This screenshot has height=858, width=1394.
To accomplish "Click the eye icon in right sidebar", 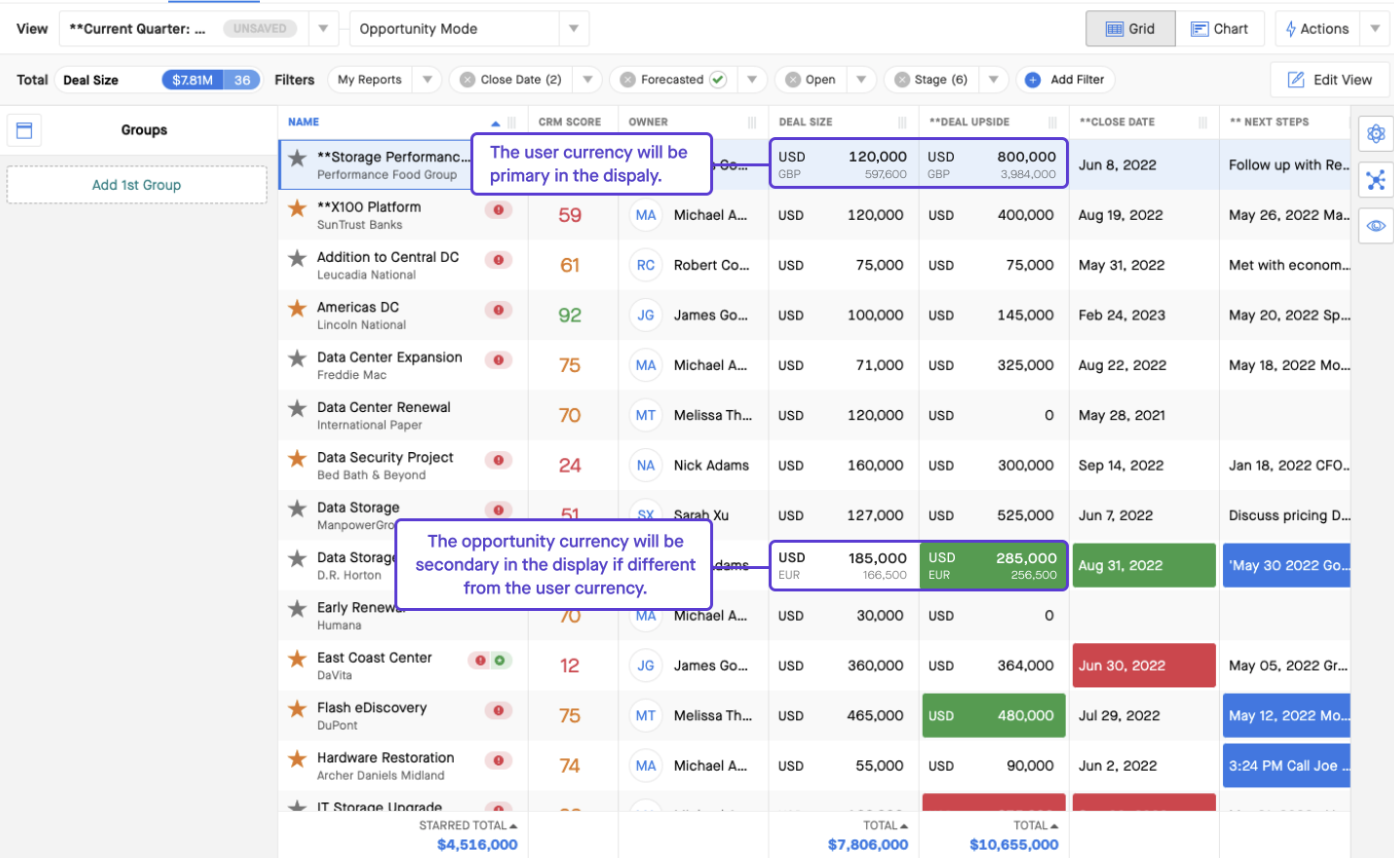I will 1376,225.
